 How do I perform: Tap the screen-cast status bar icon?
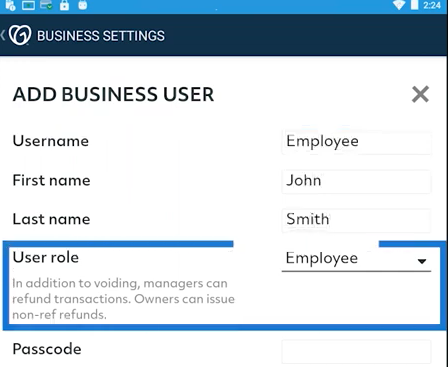[x=28, y=5]
